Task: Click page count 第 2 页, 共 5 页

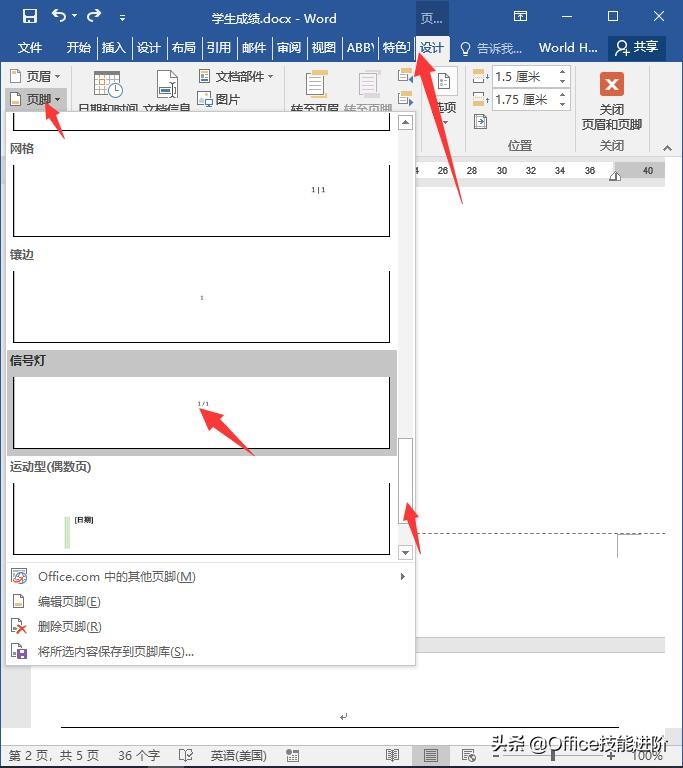Action: coord(54,755)
